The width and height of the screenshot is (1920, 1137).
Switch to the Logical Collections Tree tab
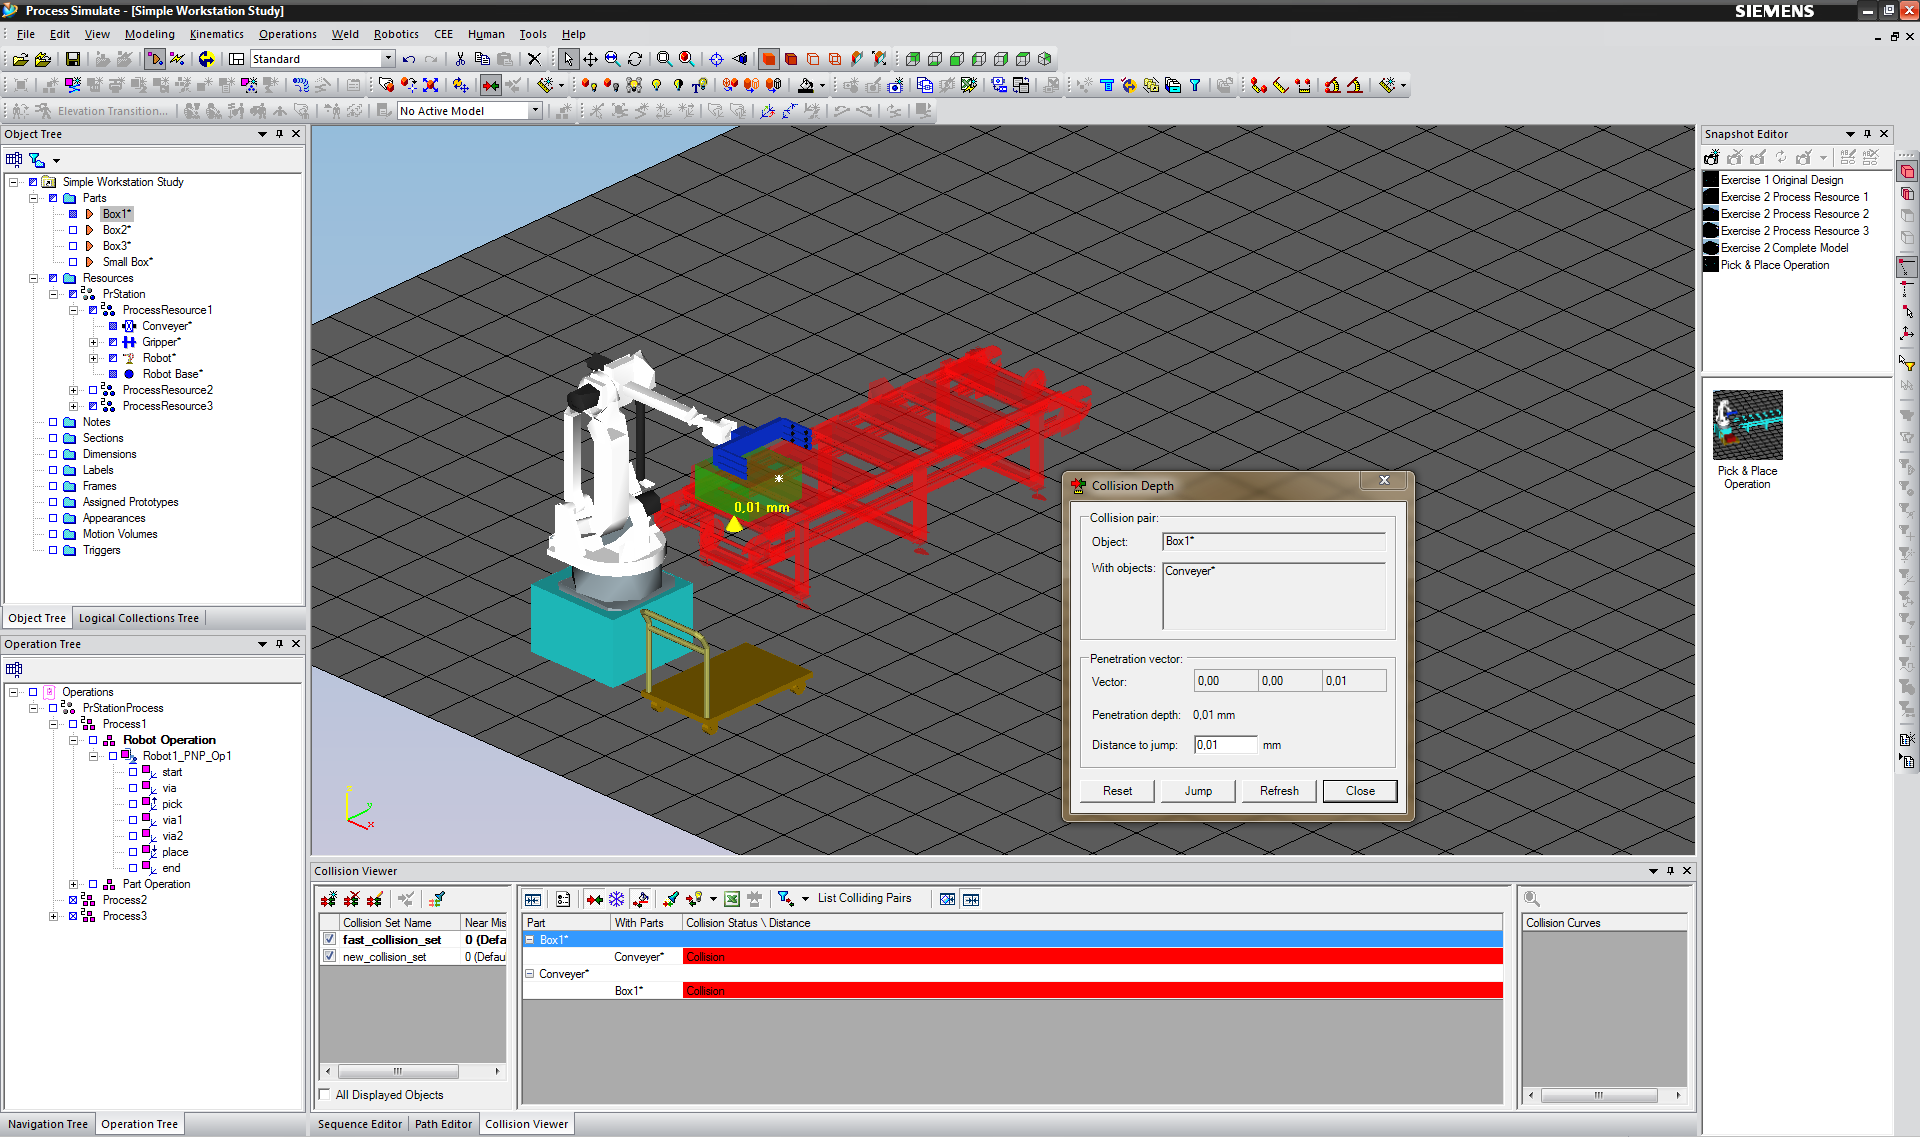click(x=139, y=618)
